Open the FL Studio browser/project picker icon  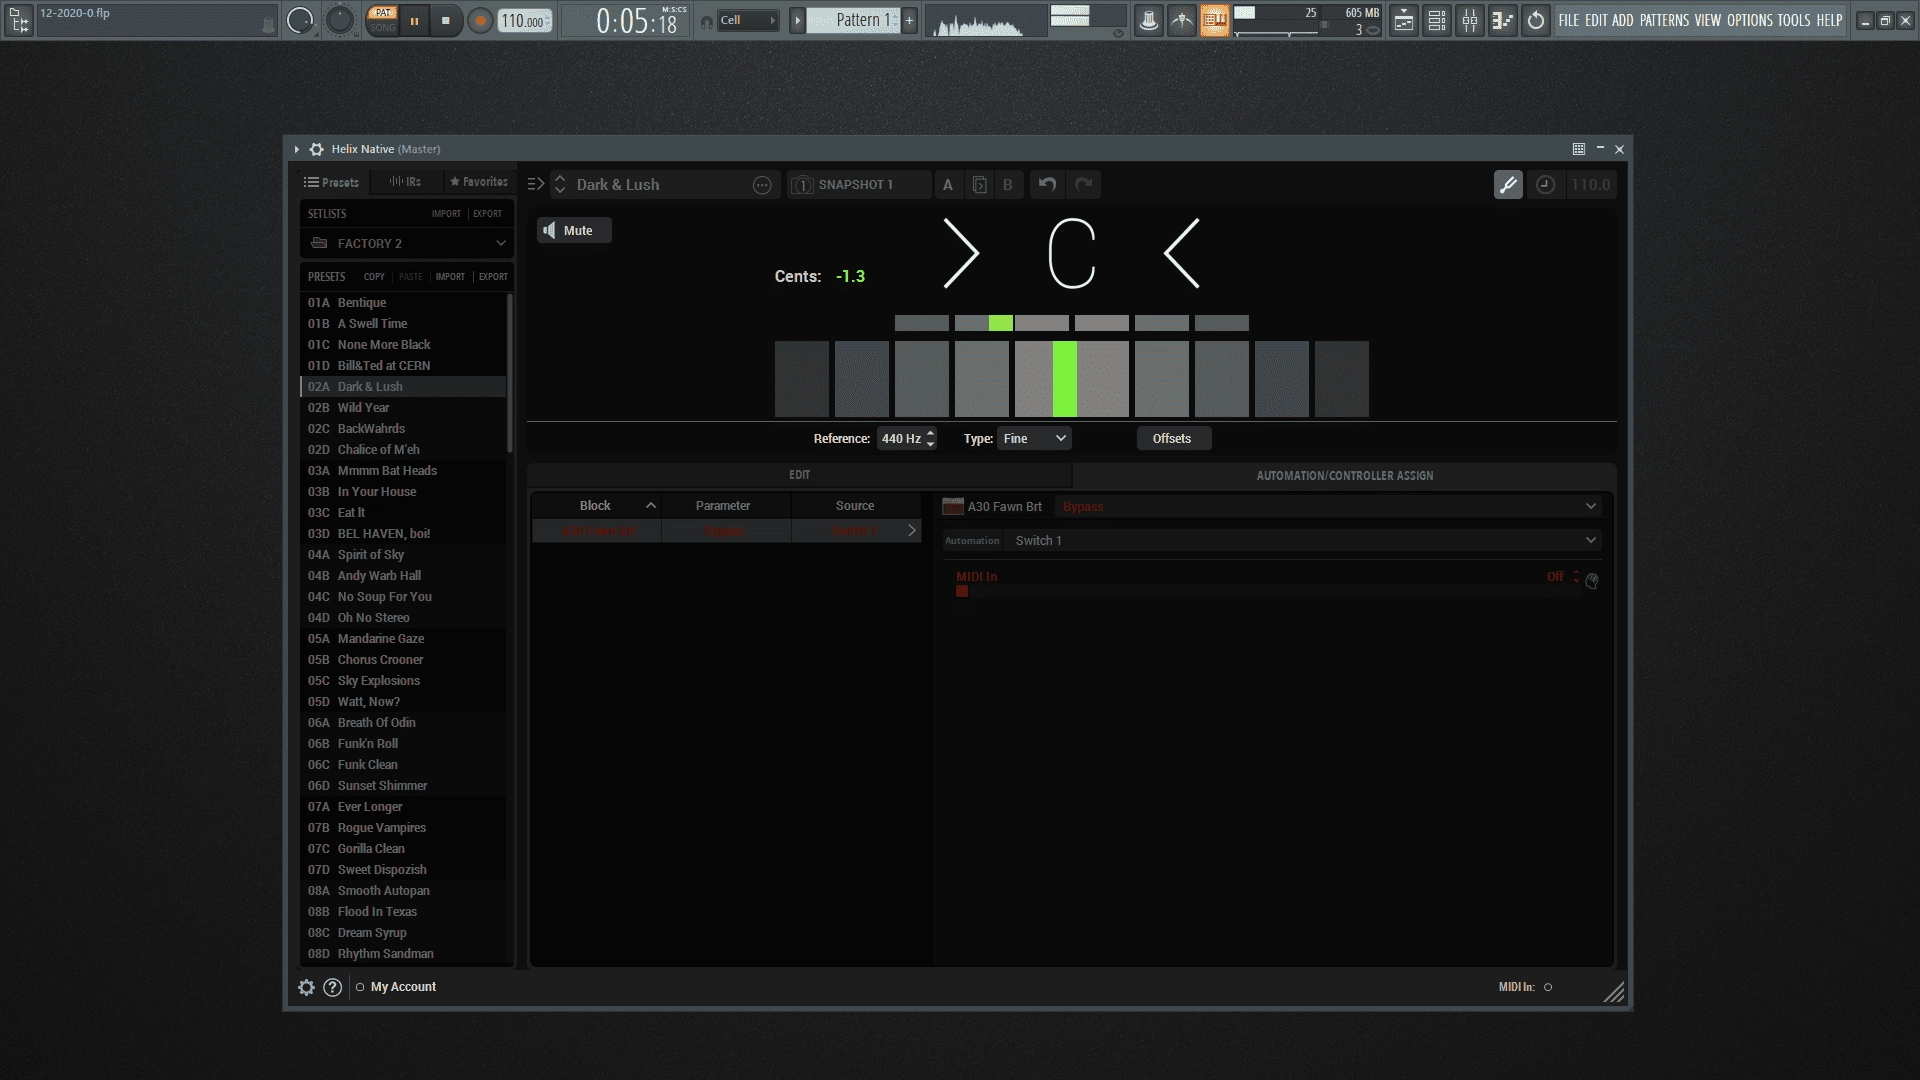click(18, 20)
